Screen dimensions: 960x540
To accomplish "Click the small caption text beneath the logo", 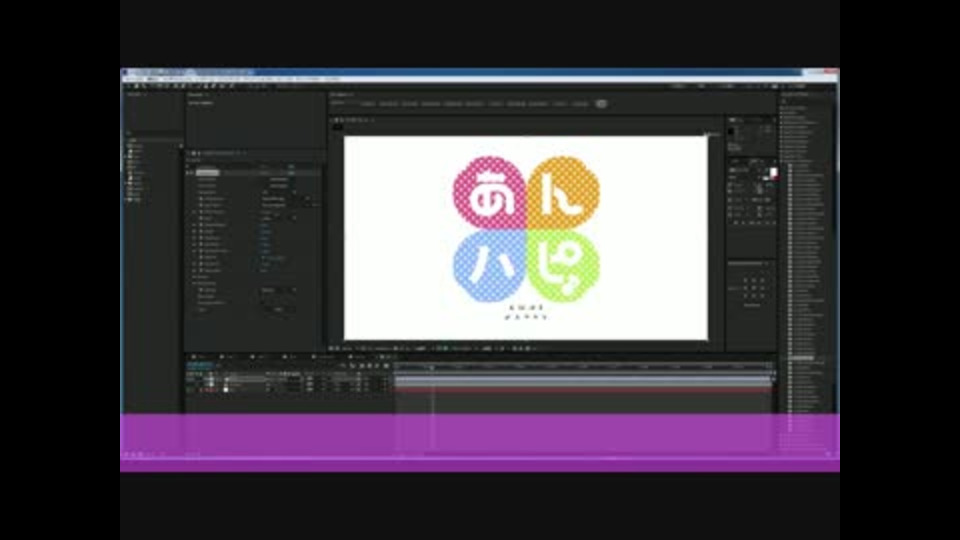I will click(x=525, y=312).
